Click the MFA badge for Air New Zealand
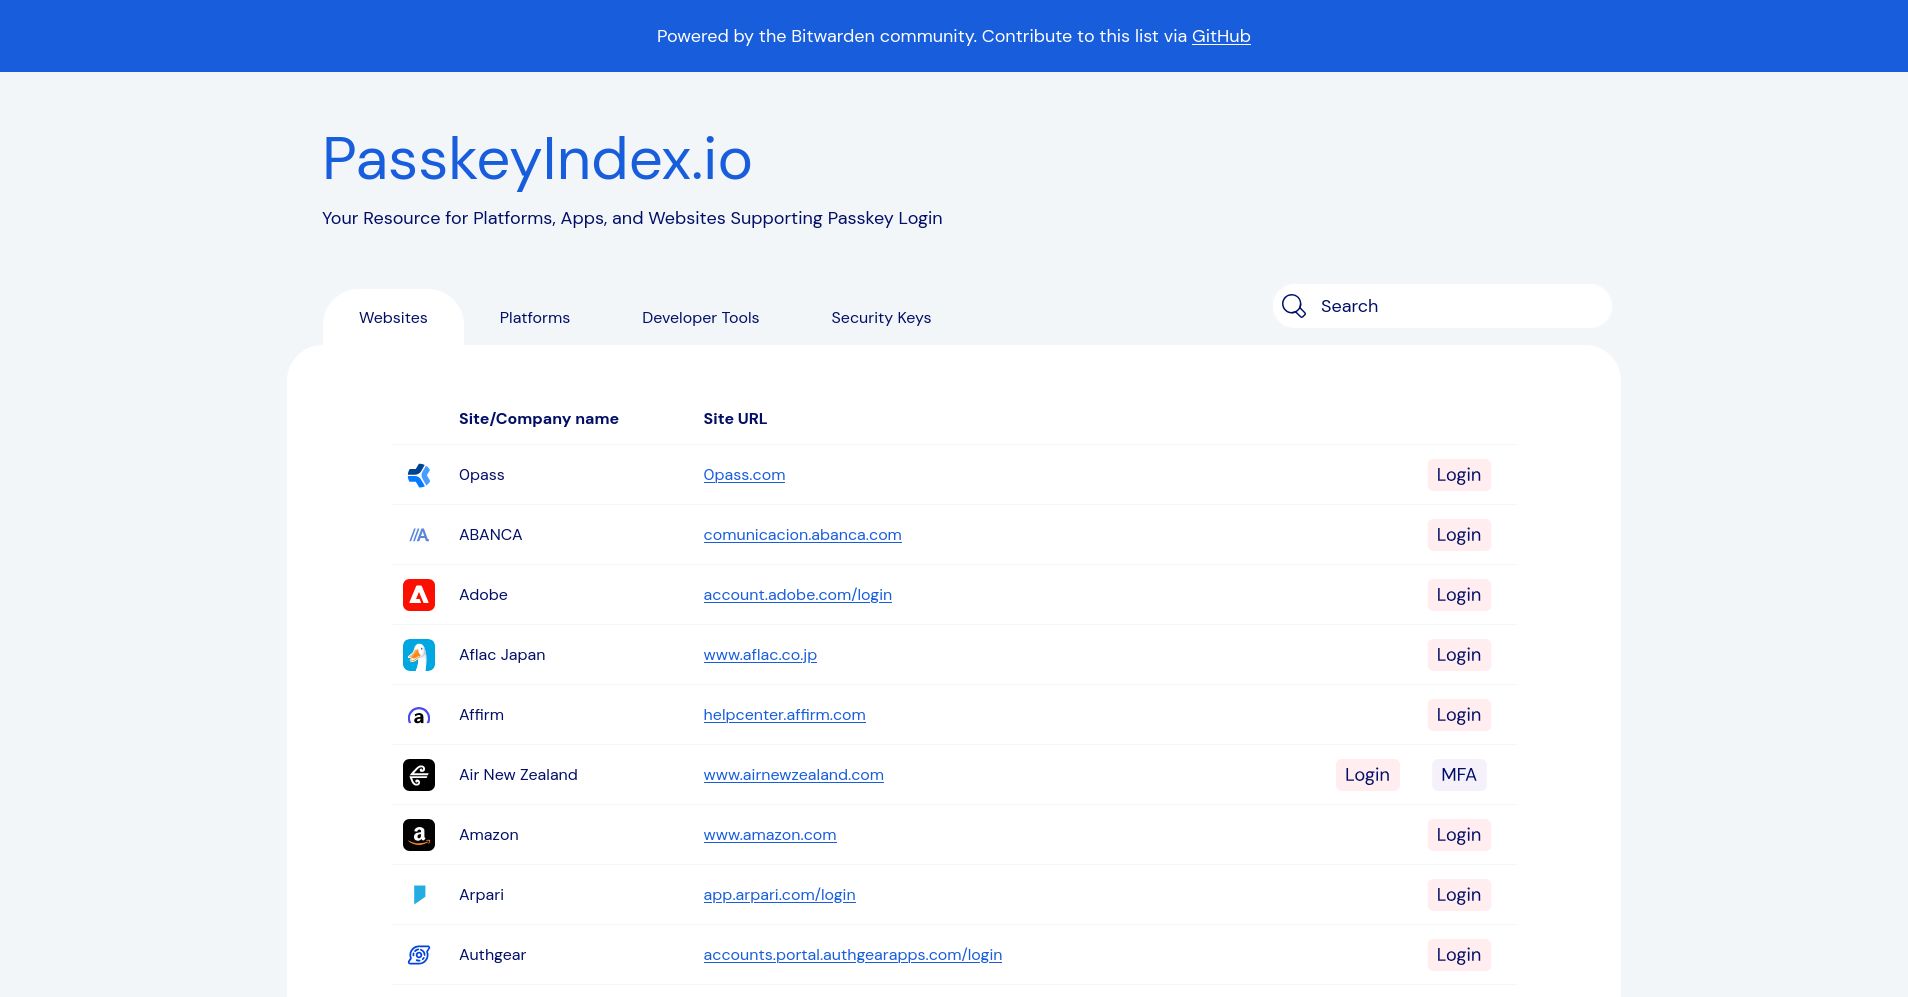Viewport: 1908px width, 997px height. coord(1459,775)
